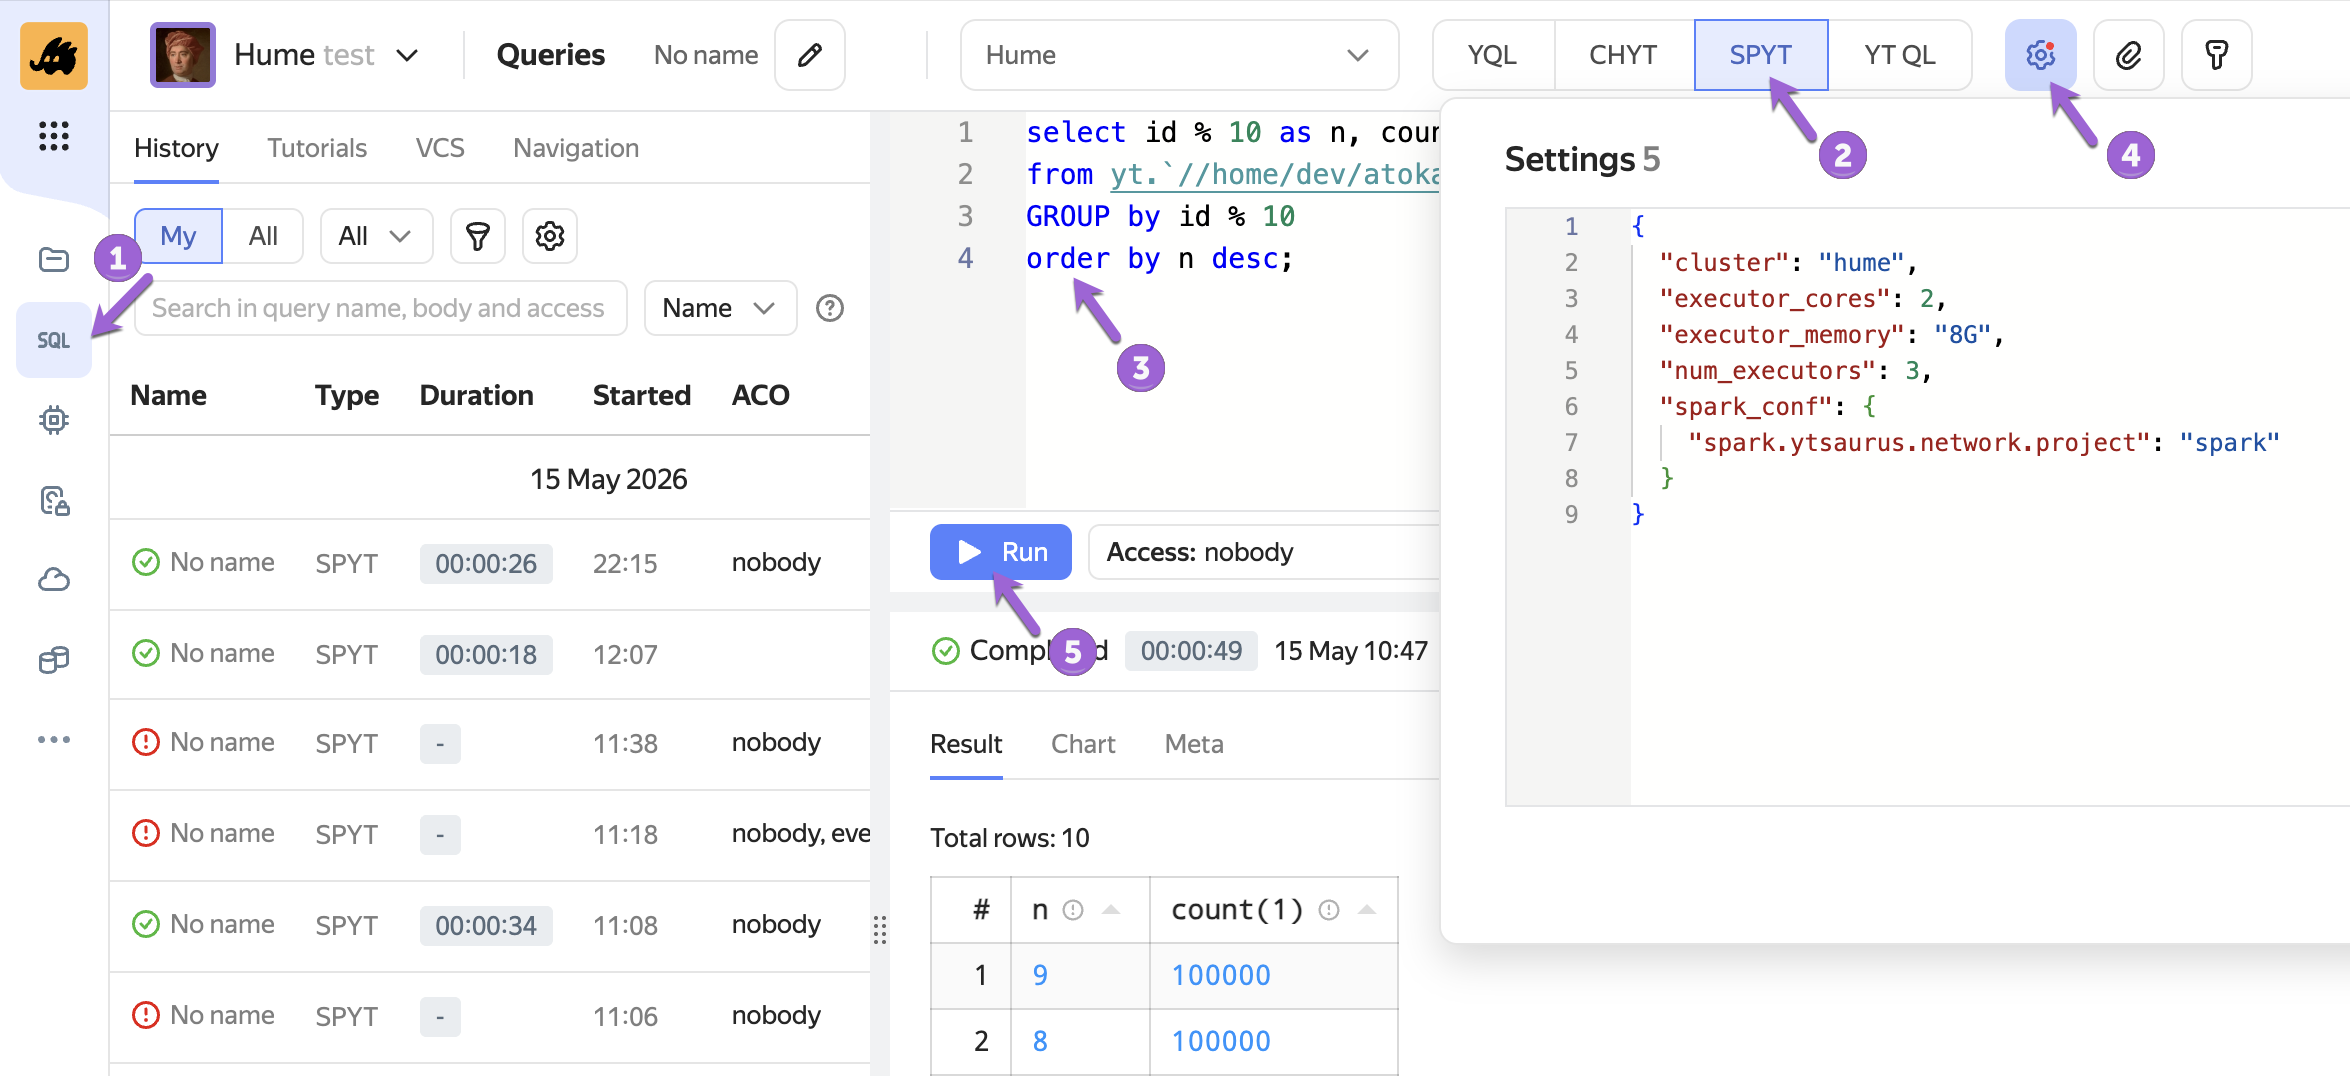The image size is (2350, 1076).
Task: Go to the Queries page title
Action: [x=551, y=55]
